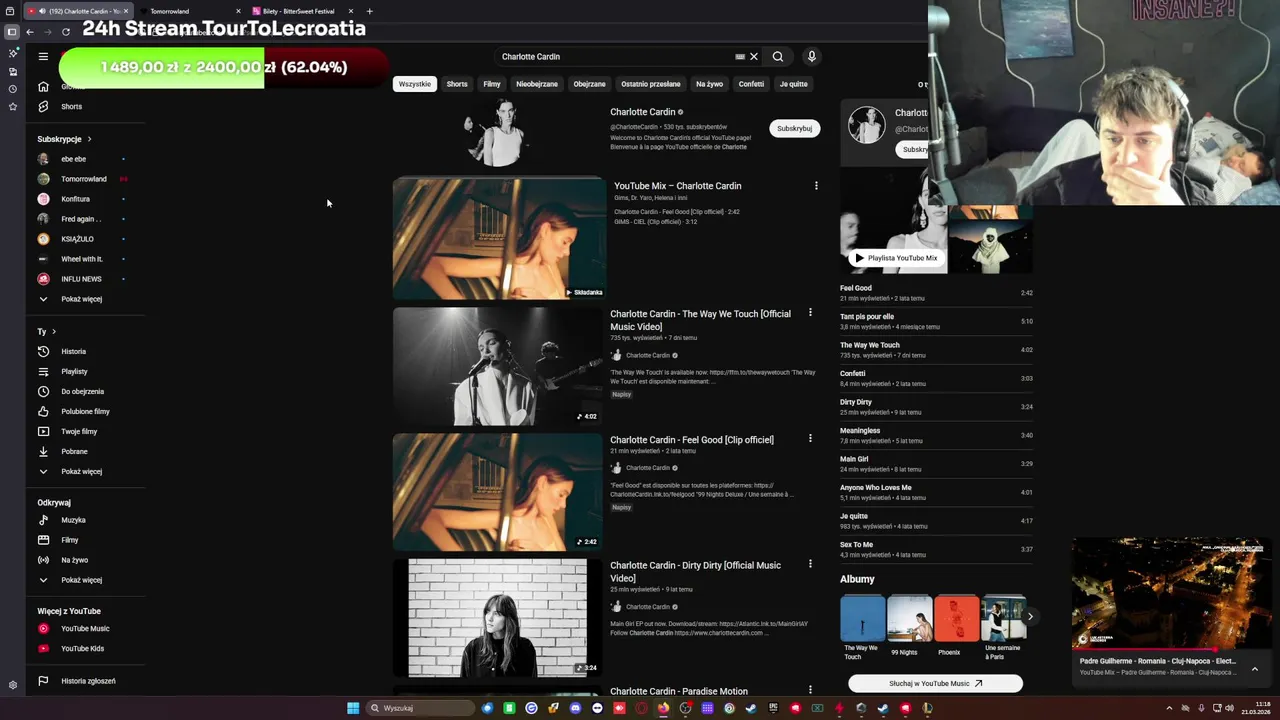Open Historia zgłoszeń flag item
Viewport: 1280px width, 720px height.
click(x=88, y=681)
